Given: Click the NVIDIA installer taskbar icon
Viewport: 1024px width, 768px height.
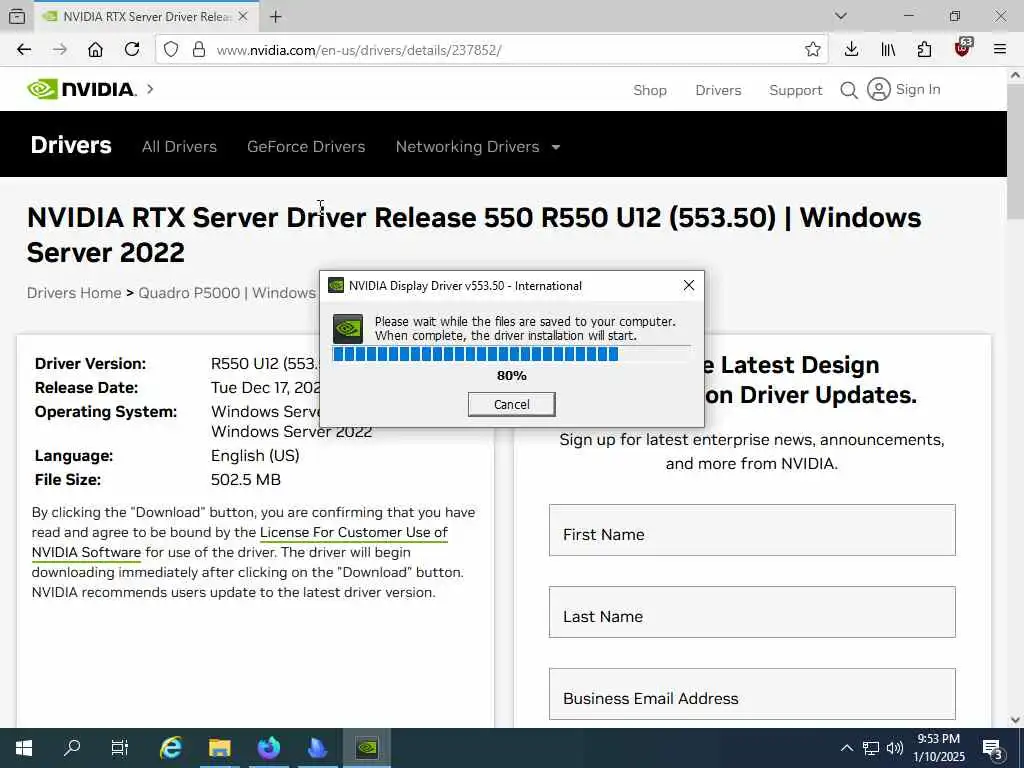Looking at the screenshot, I should coord(366,748).
